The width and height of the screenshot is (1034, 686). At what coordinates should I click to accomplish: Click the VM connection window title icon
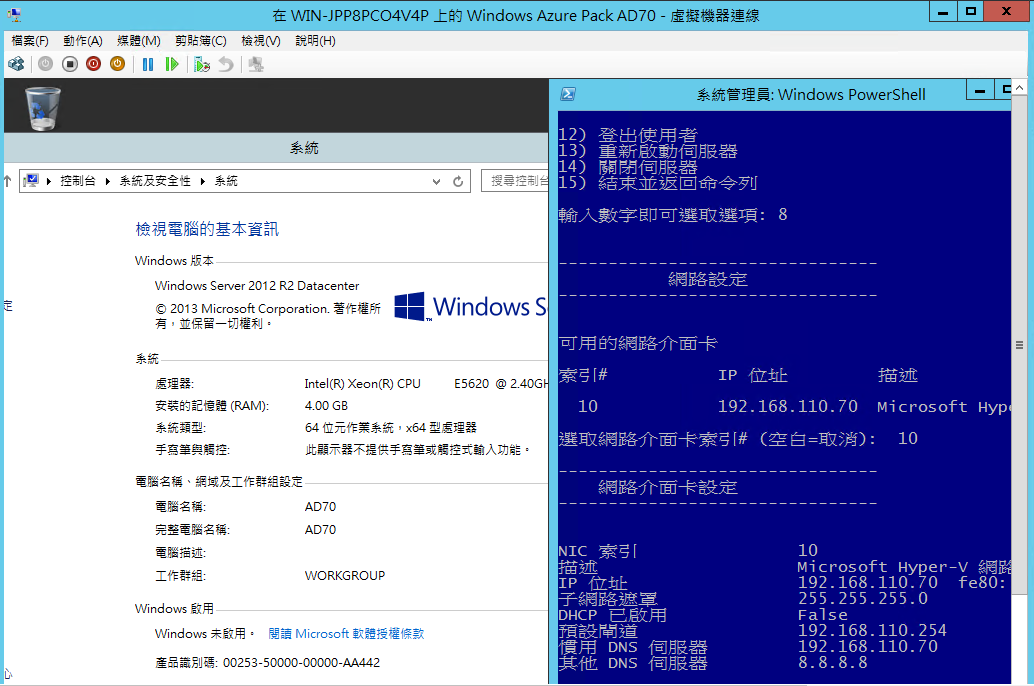[15, 15]
